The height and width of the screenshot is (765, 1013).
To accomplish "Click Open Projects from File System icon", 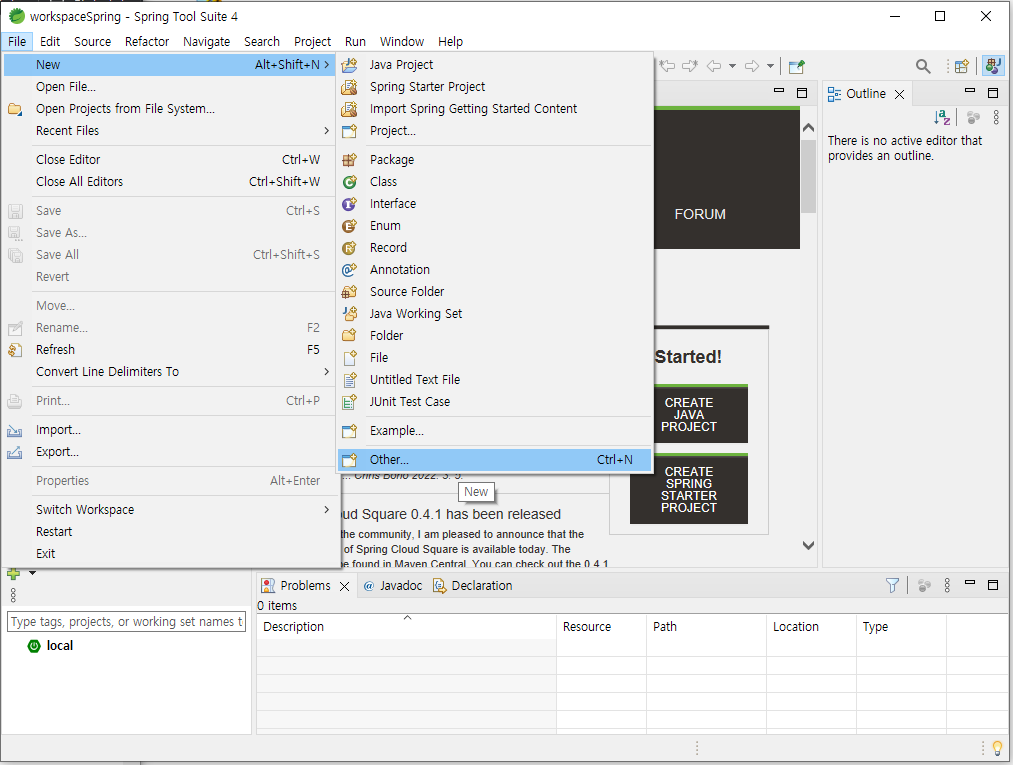I will [15, 109].
